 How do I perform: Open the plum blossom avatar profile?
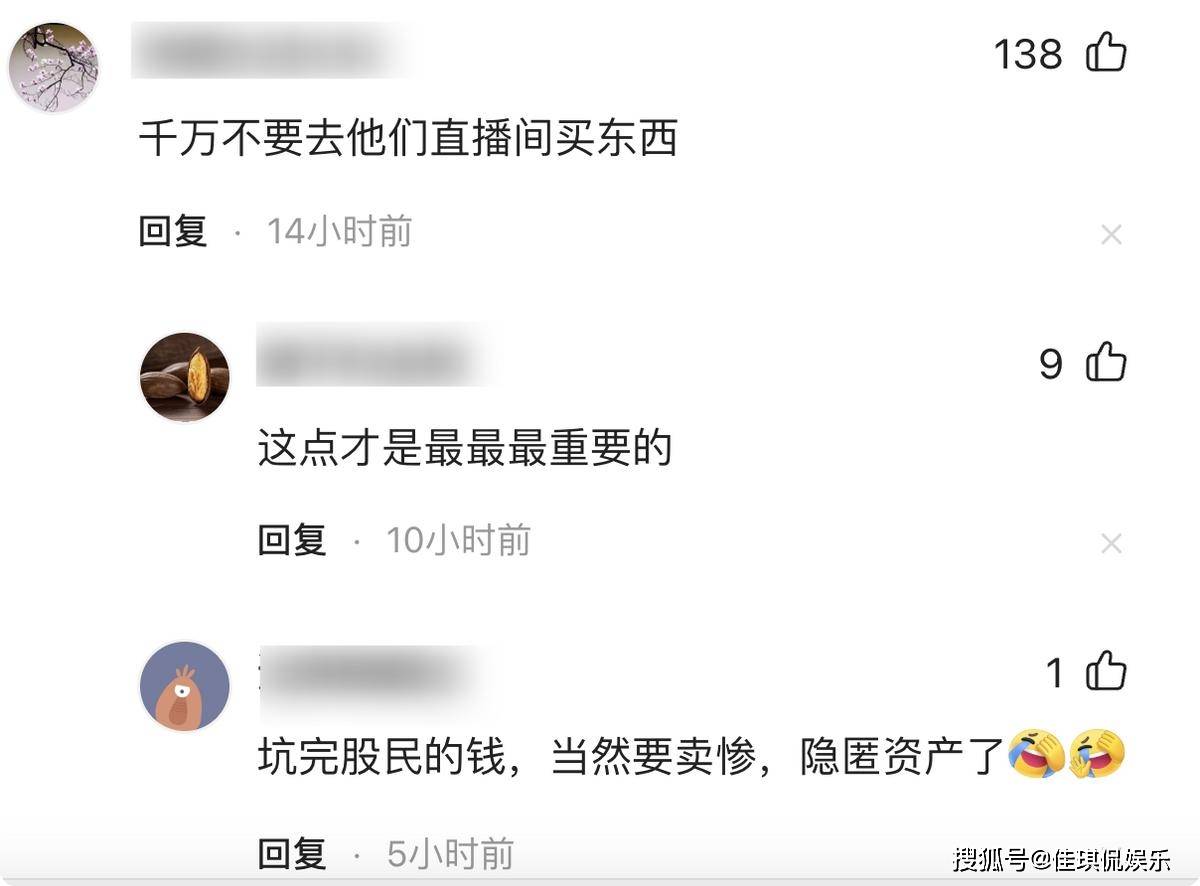[54, 67]
